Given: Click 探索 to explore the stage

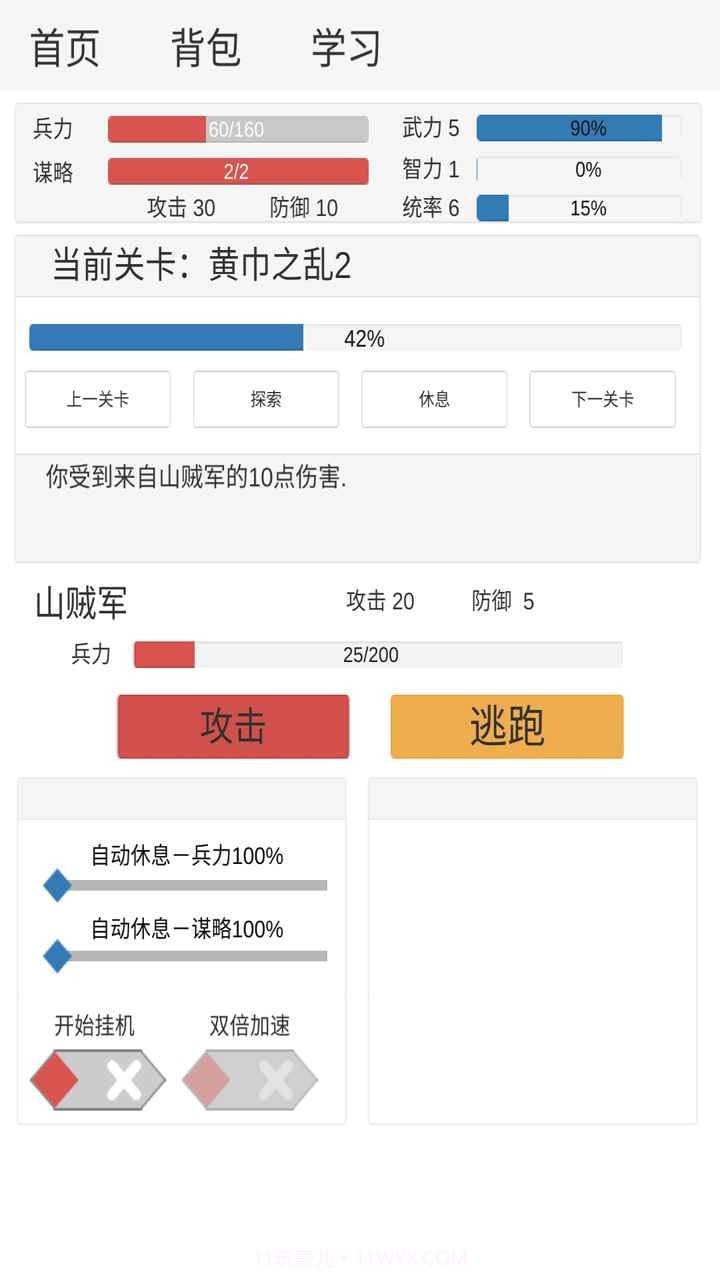Looking at the screenshot, I should coord(266,399).
